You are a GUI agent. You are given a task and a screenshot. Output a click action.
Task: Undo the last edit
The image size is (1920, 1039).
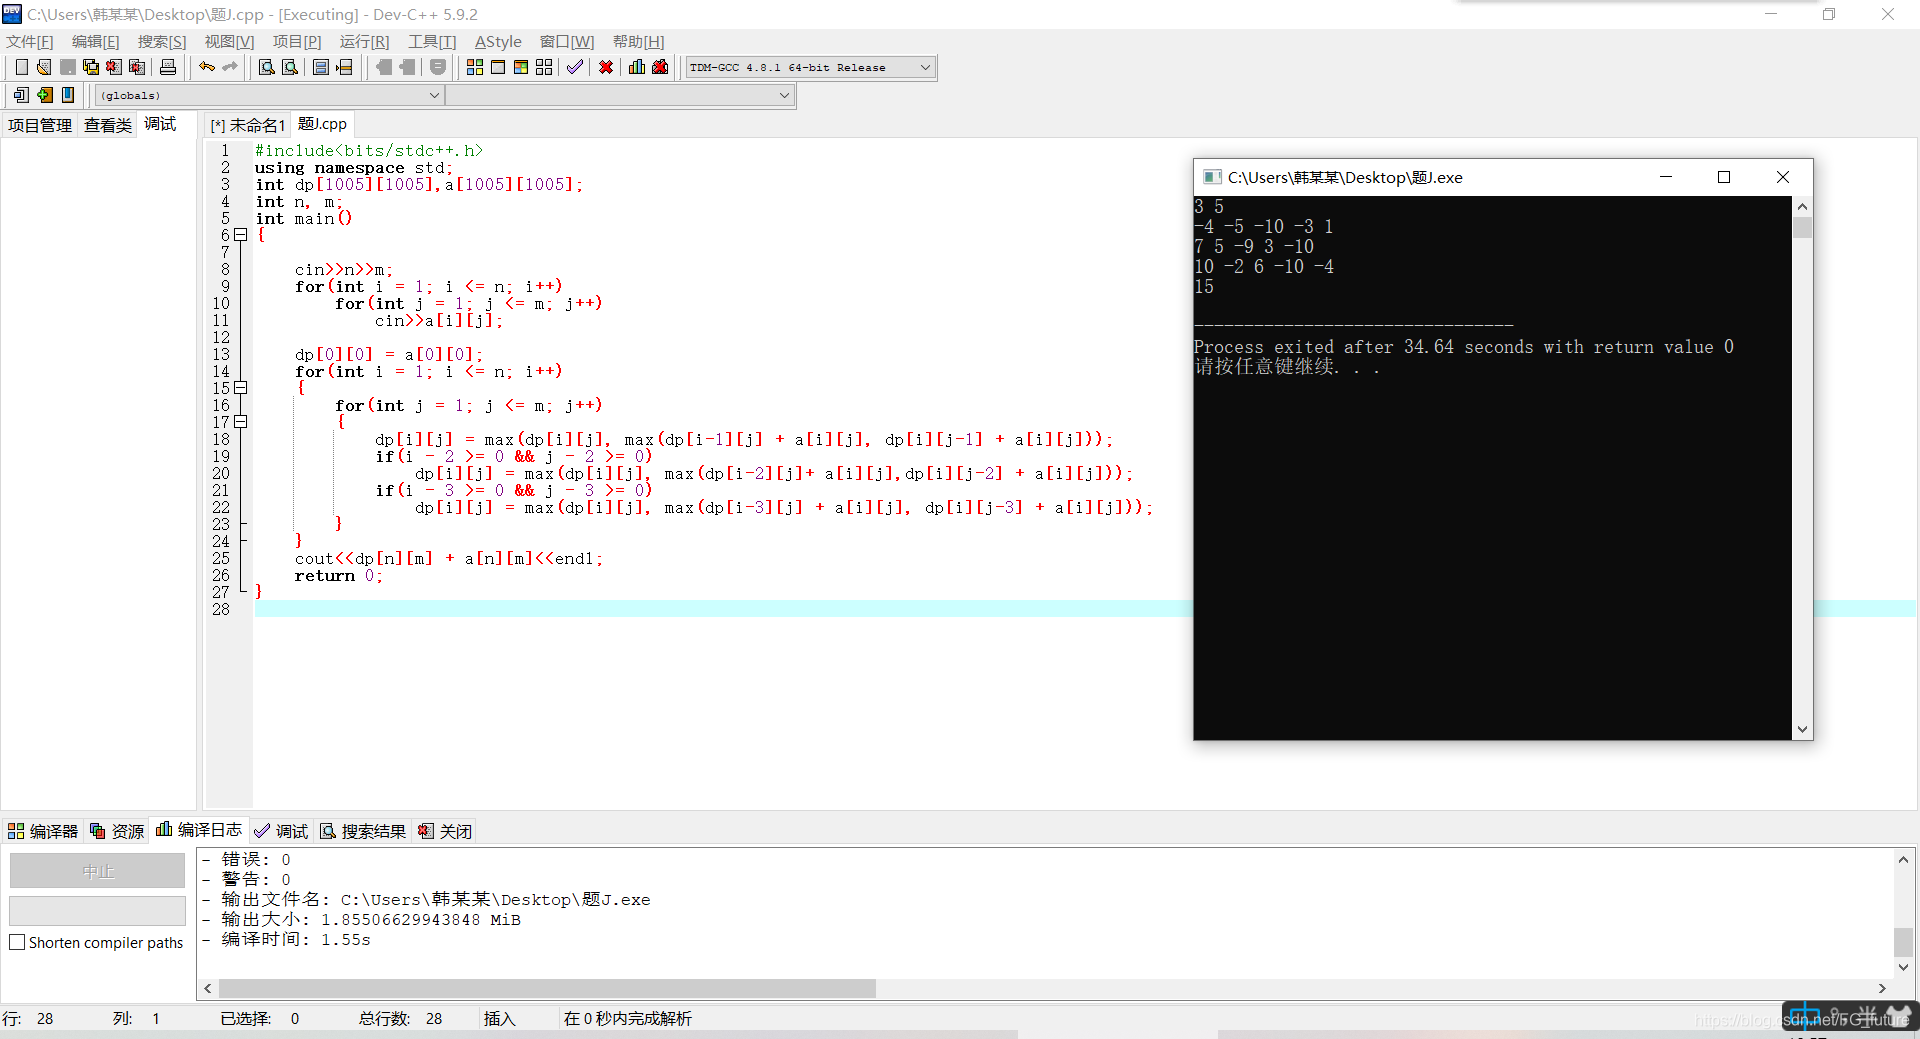[207, 67]
